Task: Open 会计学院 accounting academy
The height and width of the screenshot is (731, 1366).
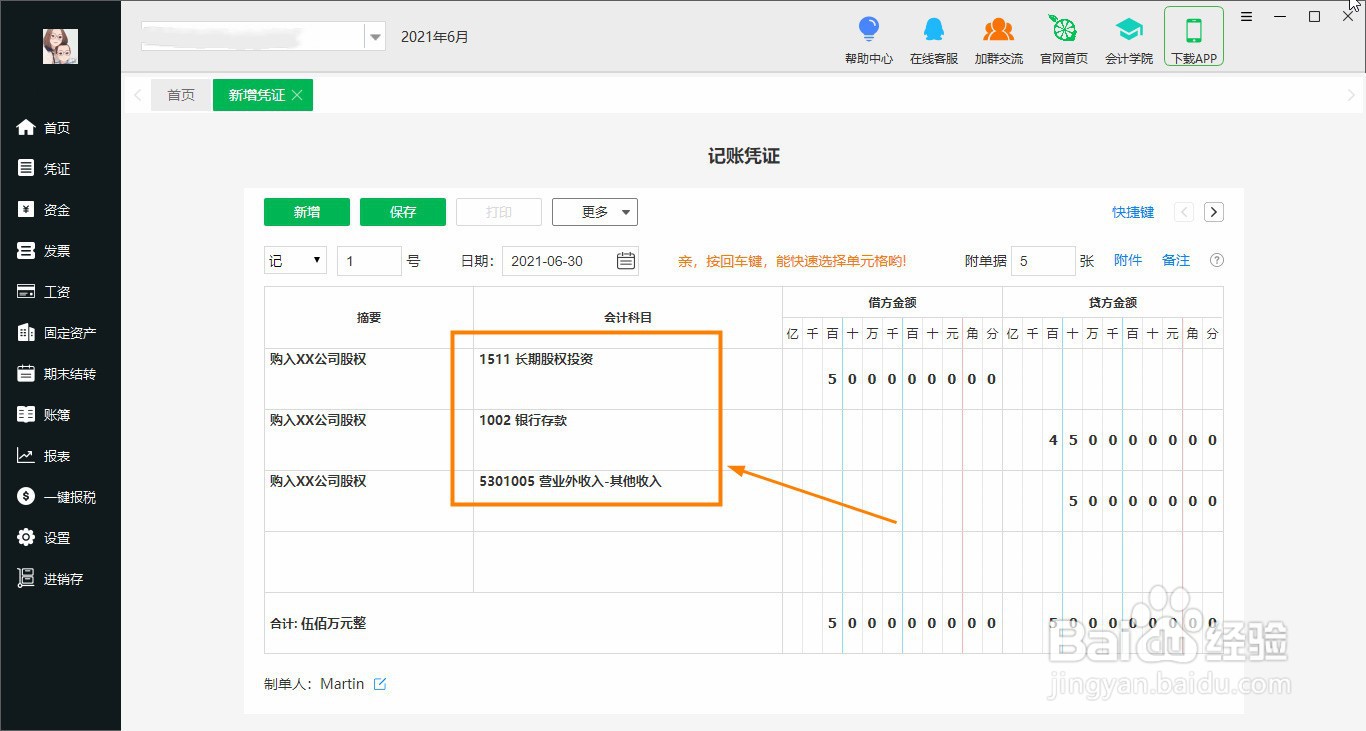Action: point(1129,38)
